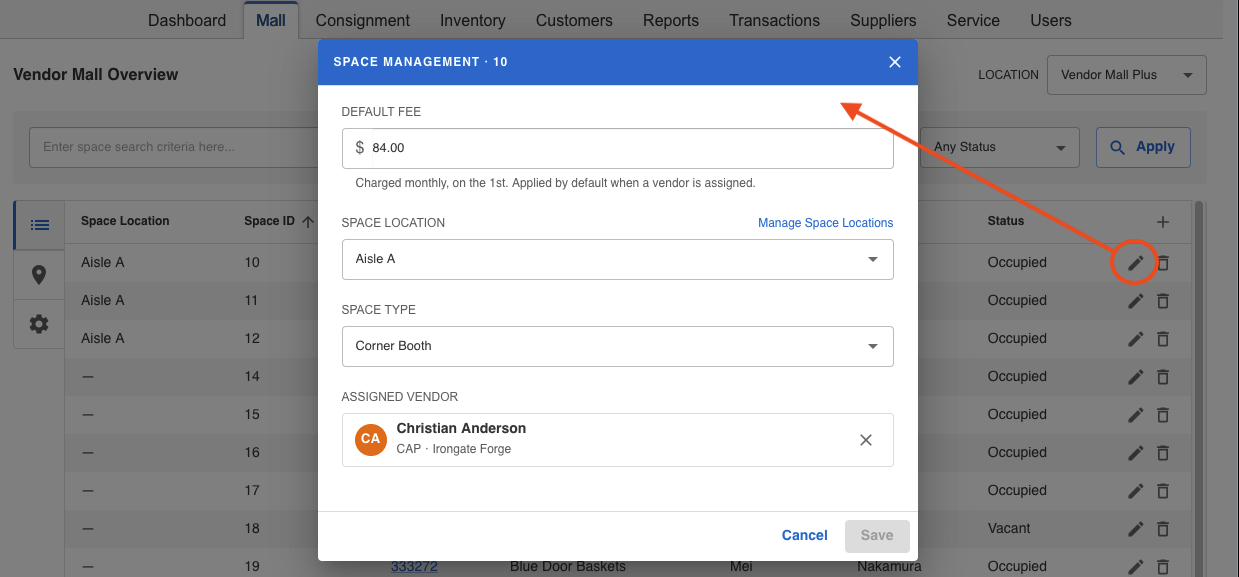Viewport: 1239px width, 577px height.
Task: Edit vacant space 18 with pencil icon
Action: tap(1135, 529)
